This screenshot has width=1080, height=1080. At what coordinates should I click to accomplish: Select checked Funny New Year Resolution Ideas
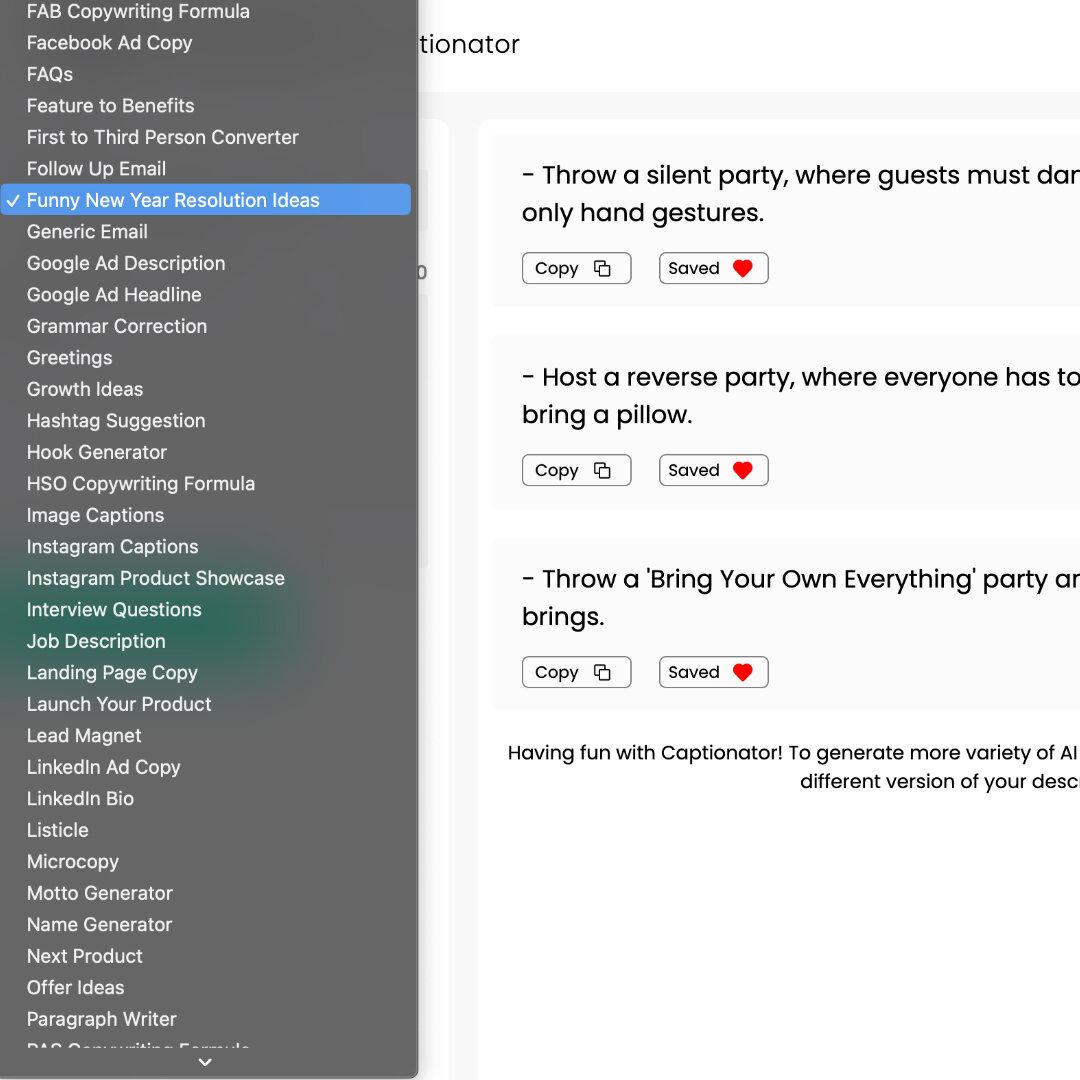point(206,200)
